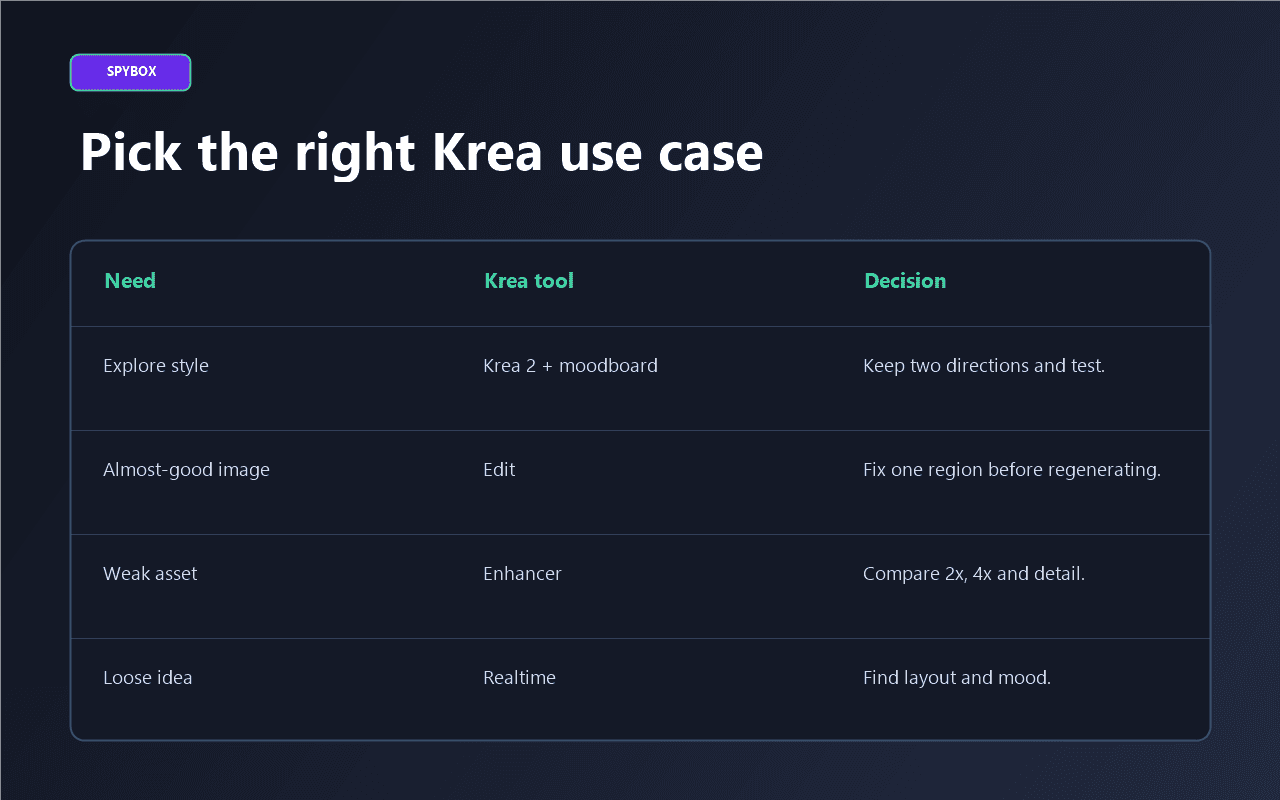
Task: Select the 'Almost-good image' cell
Action: tap(186, 470)
